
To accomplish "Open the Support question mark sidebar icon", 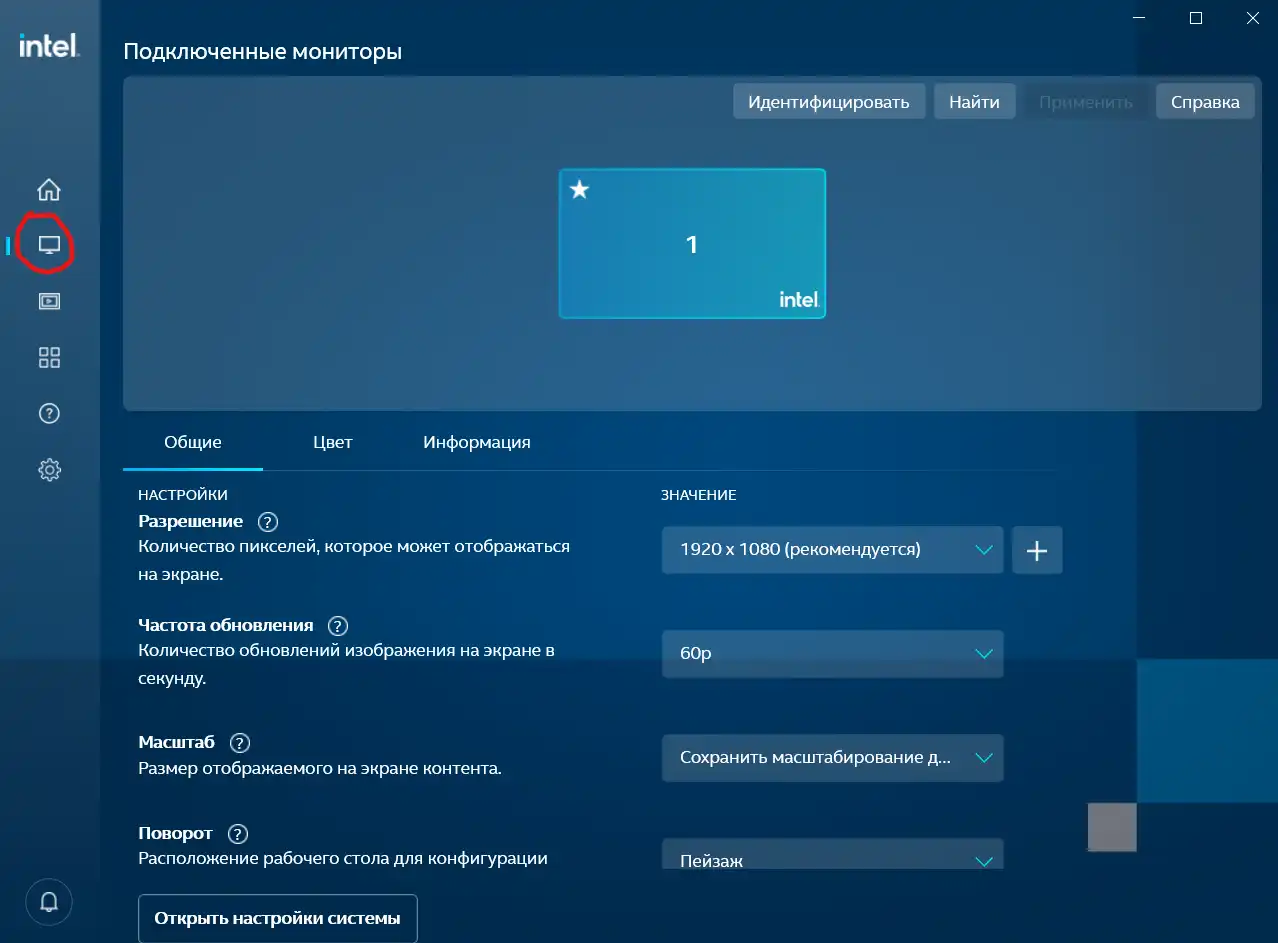I will (49, 413).
